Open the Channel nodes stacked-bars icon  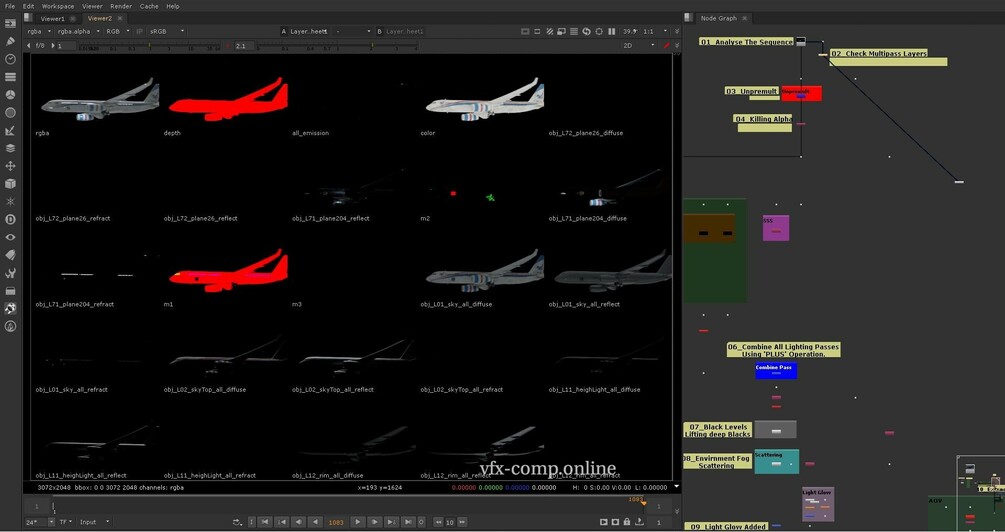10,77
